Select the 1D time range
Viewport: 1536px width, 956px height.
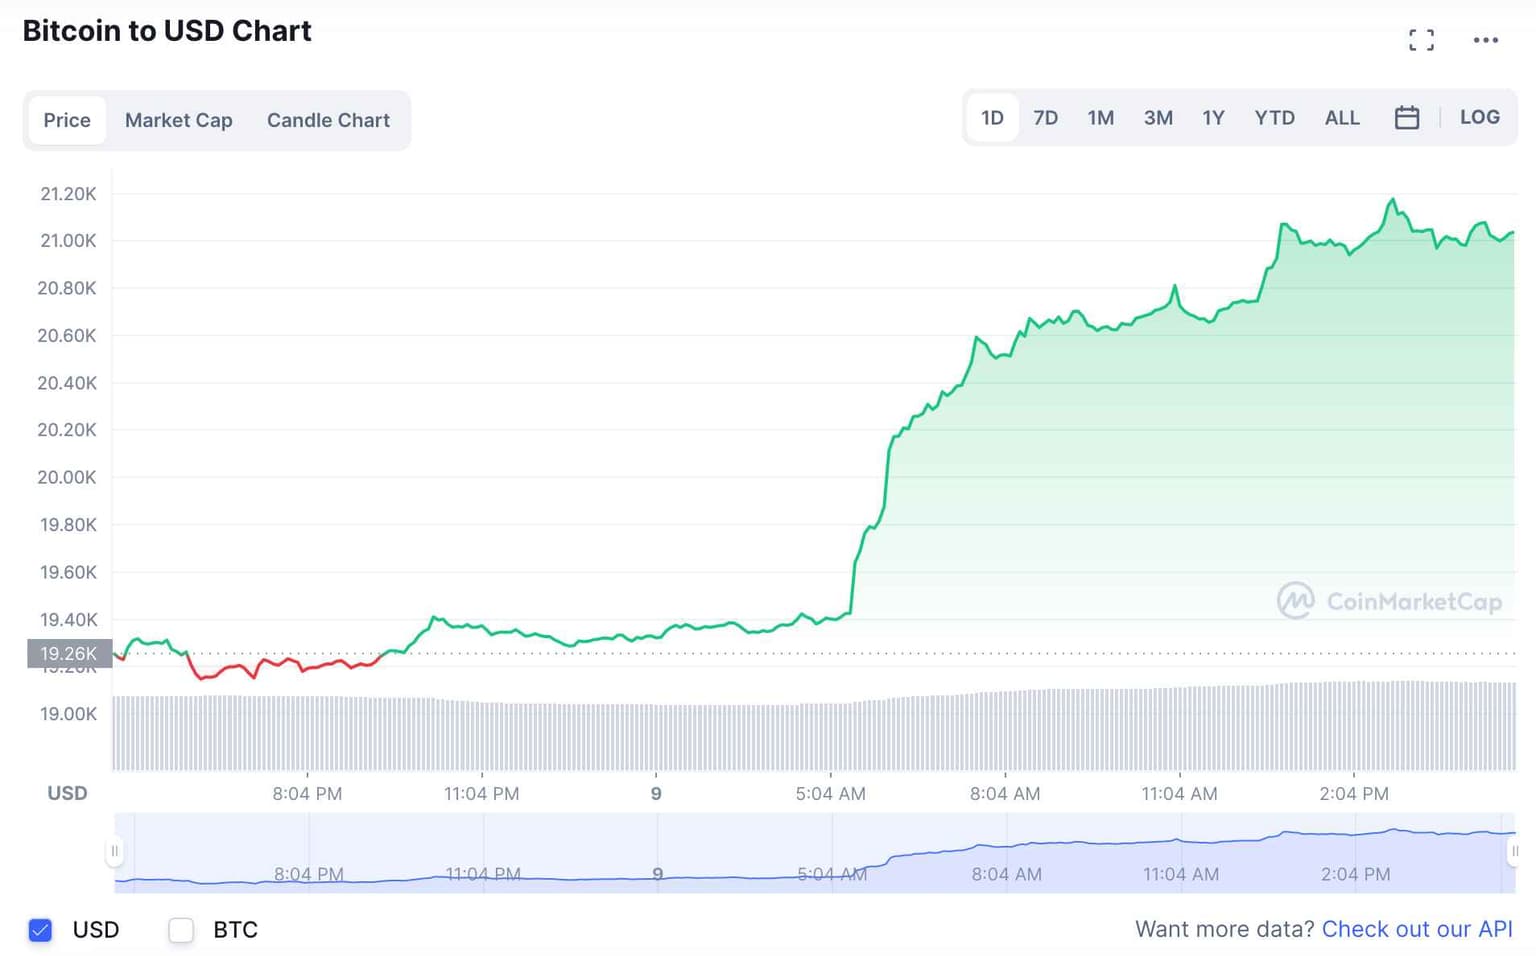pos(992,118)
